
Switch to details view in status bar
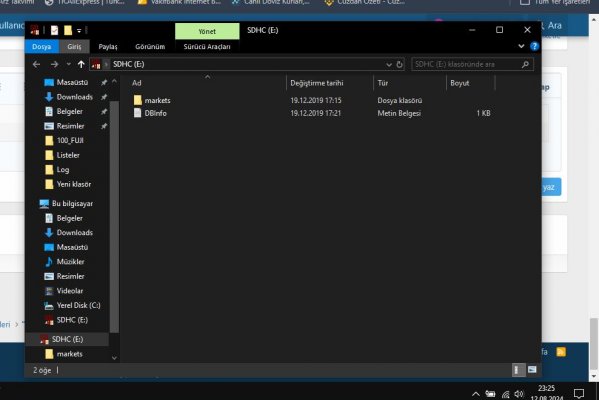pos(517,369)
